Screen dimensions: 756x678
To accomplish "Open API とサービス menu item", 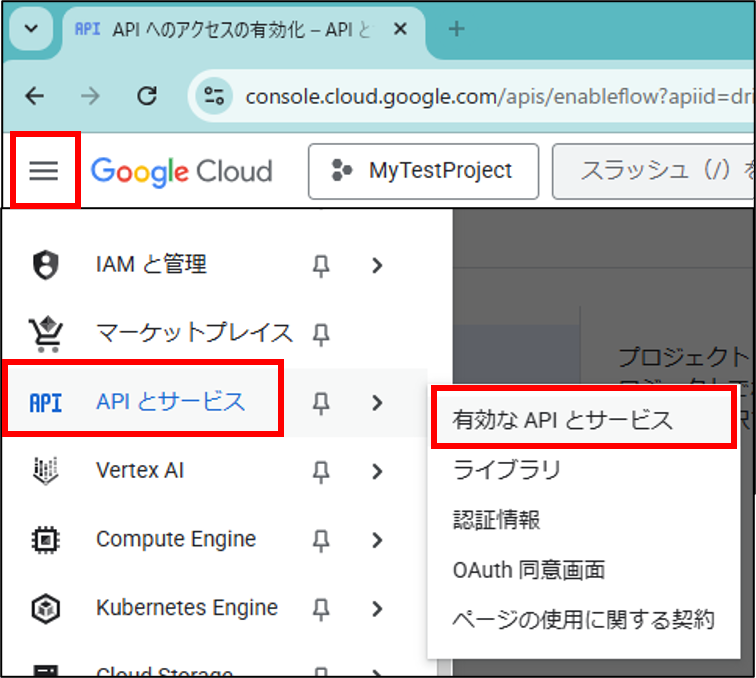I will (171, 402).
